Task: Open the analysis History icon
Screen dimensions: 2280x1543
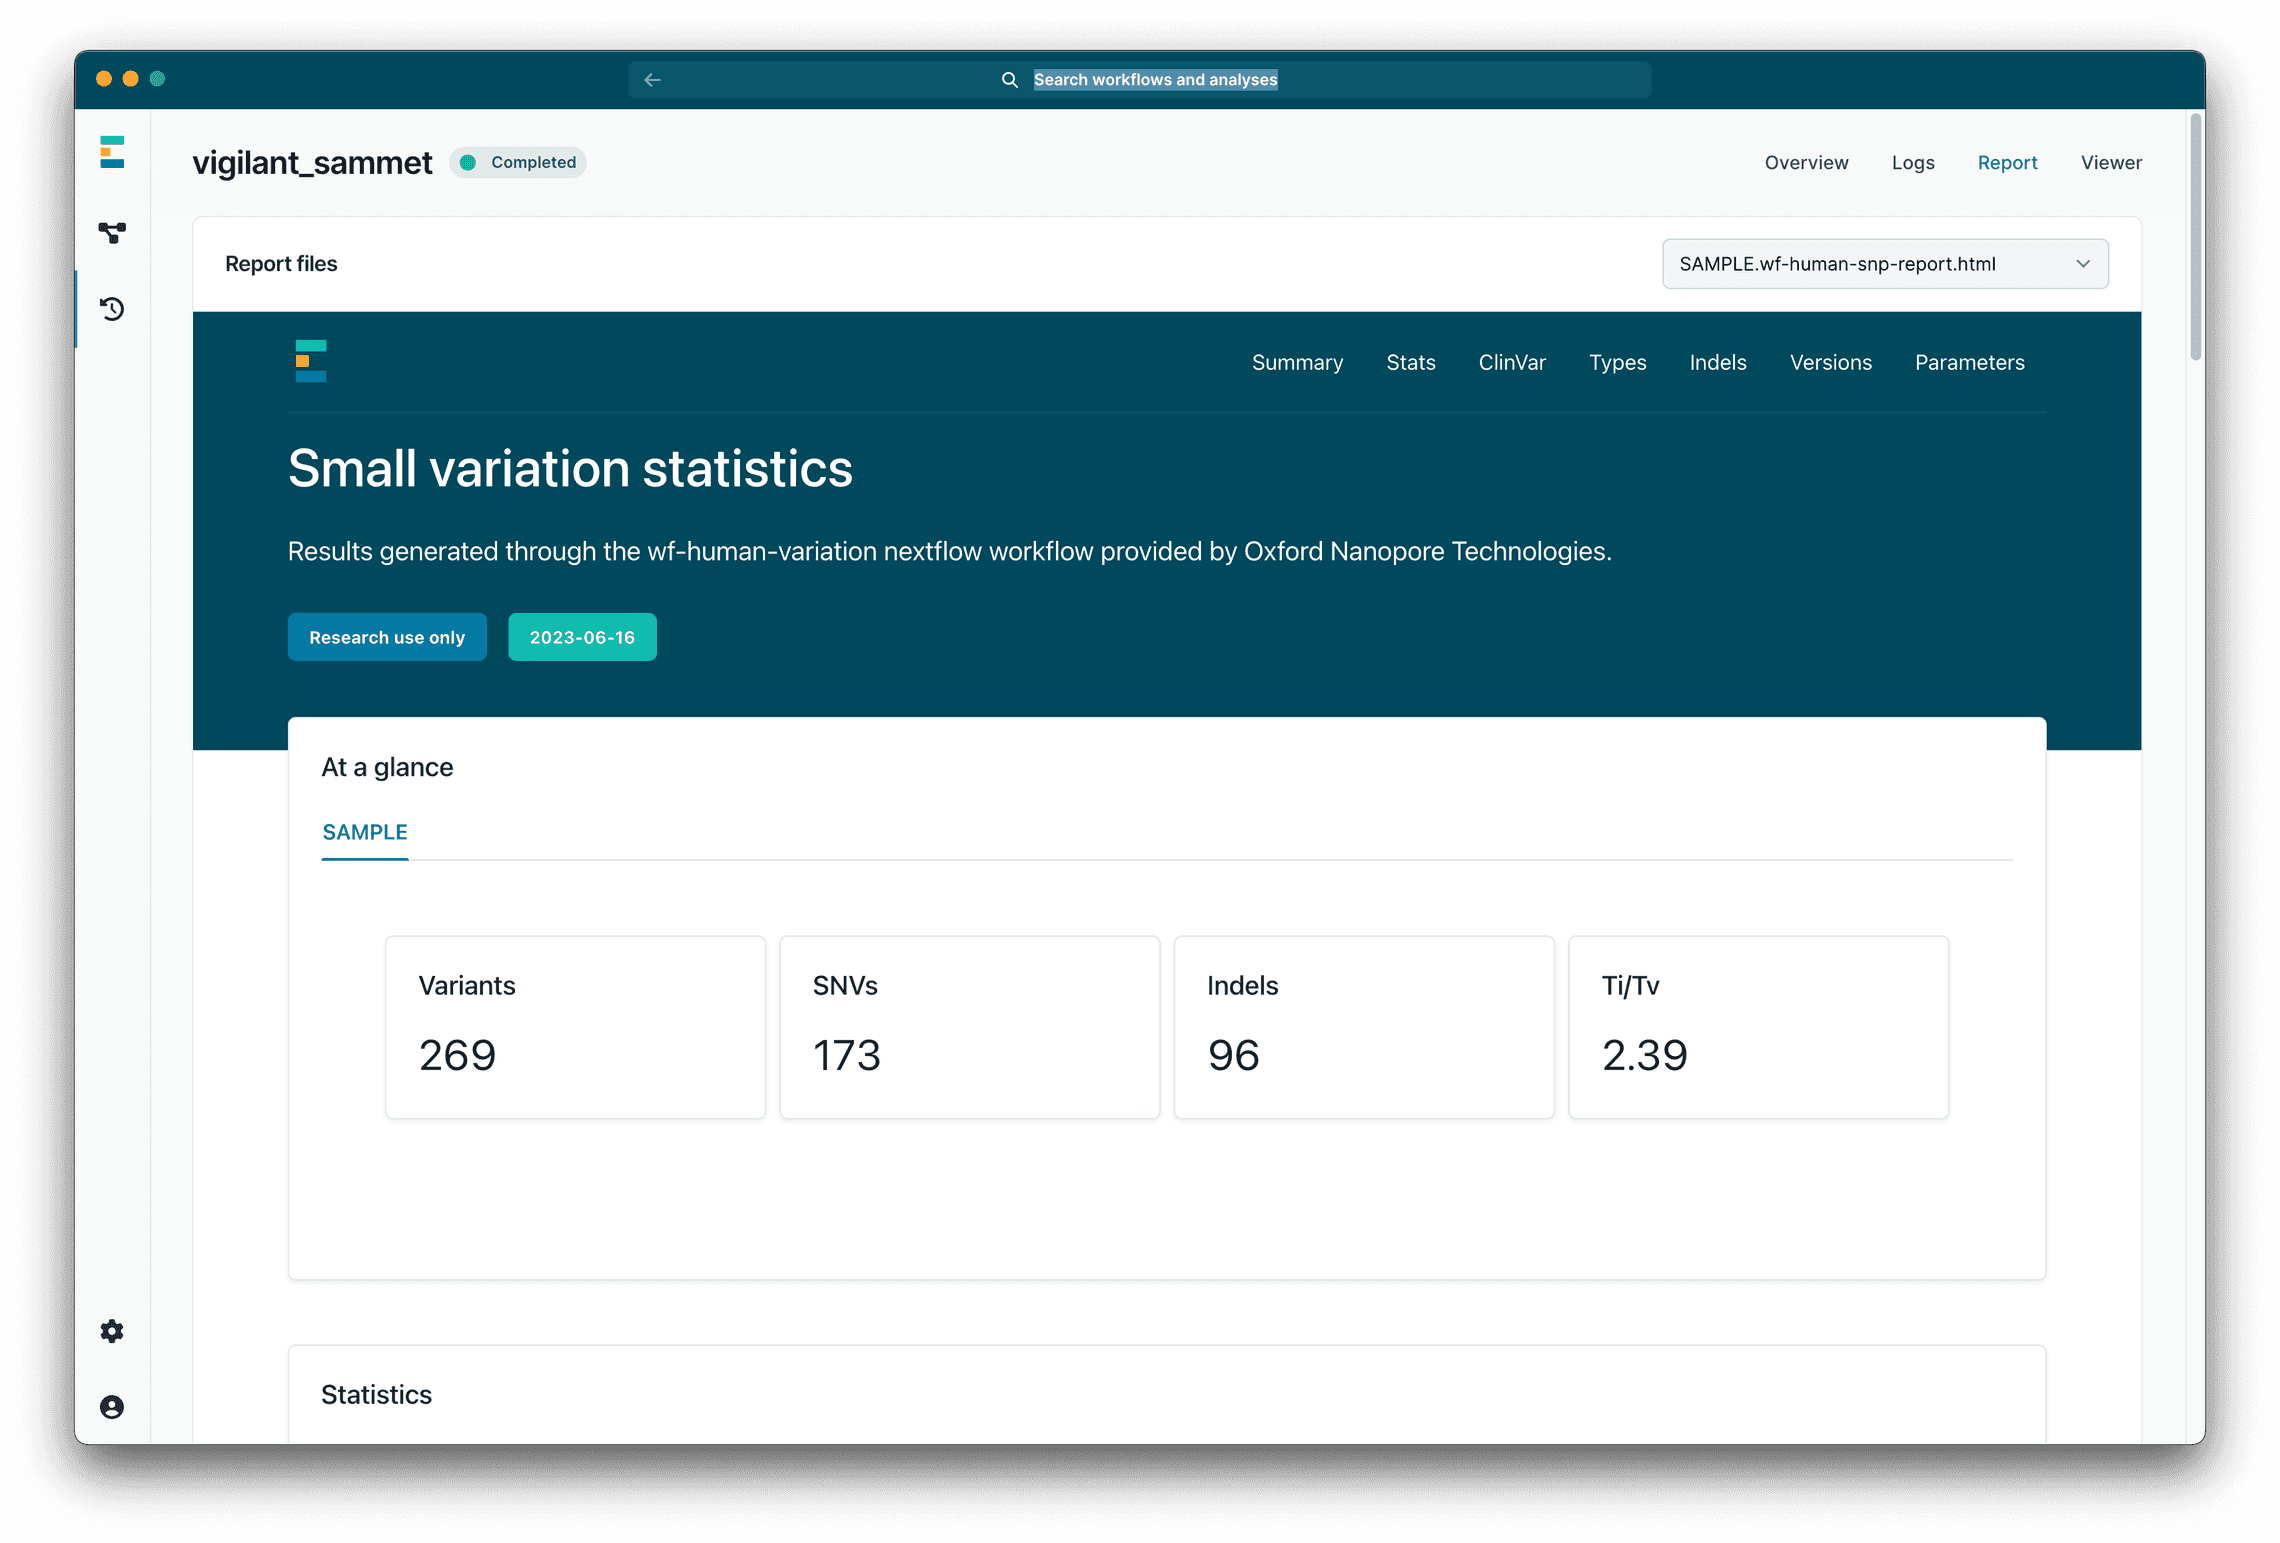Action: tap(111, 309)
